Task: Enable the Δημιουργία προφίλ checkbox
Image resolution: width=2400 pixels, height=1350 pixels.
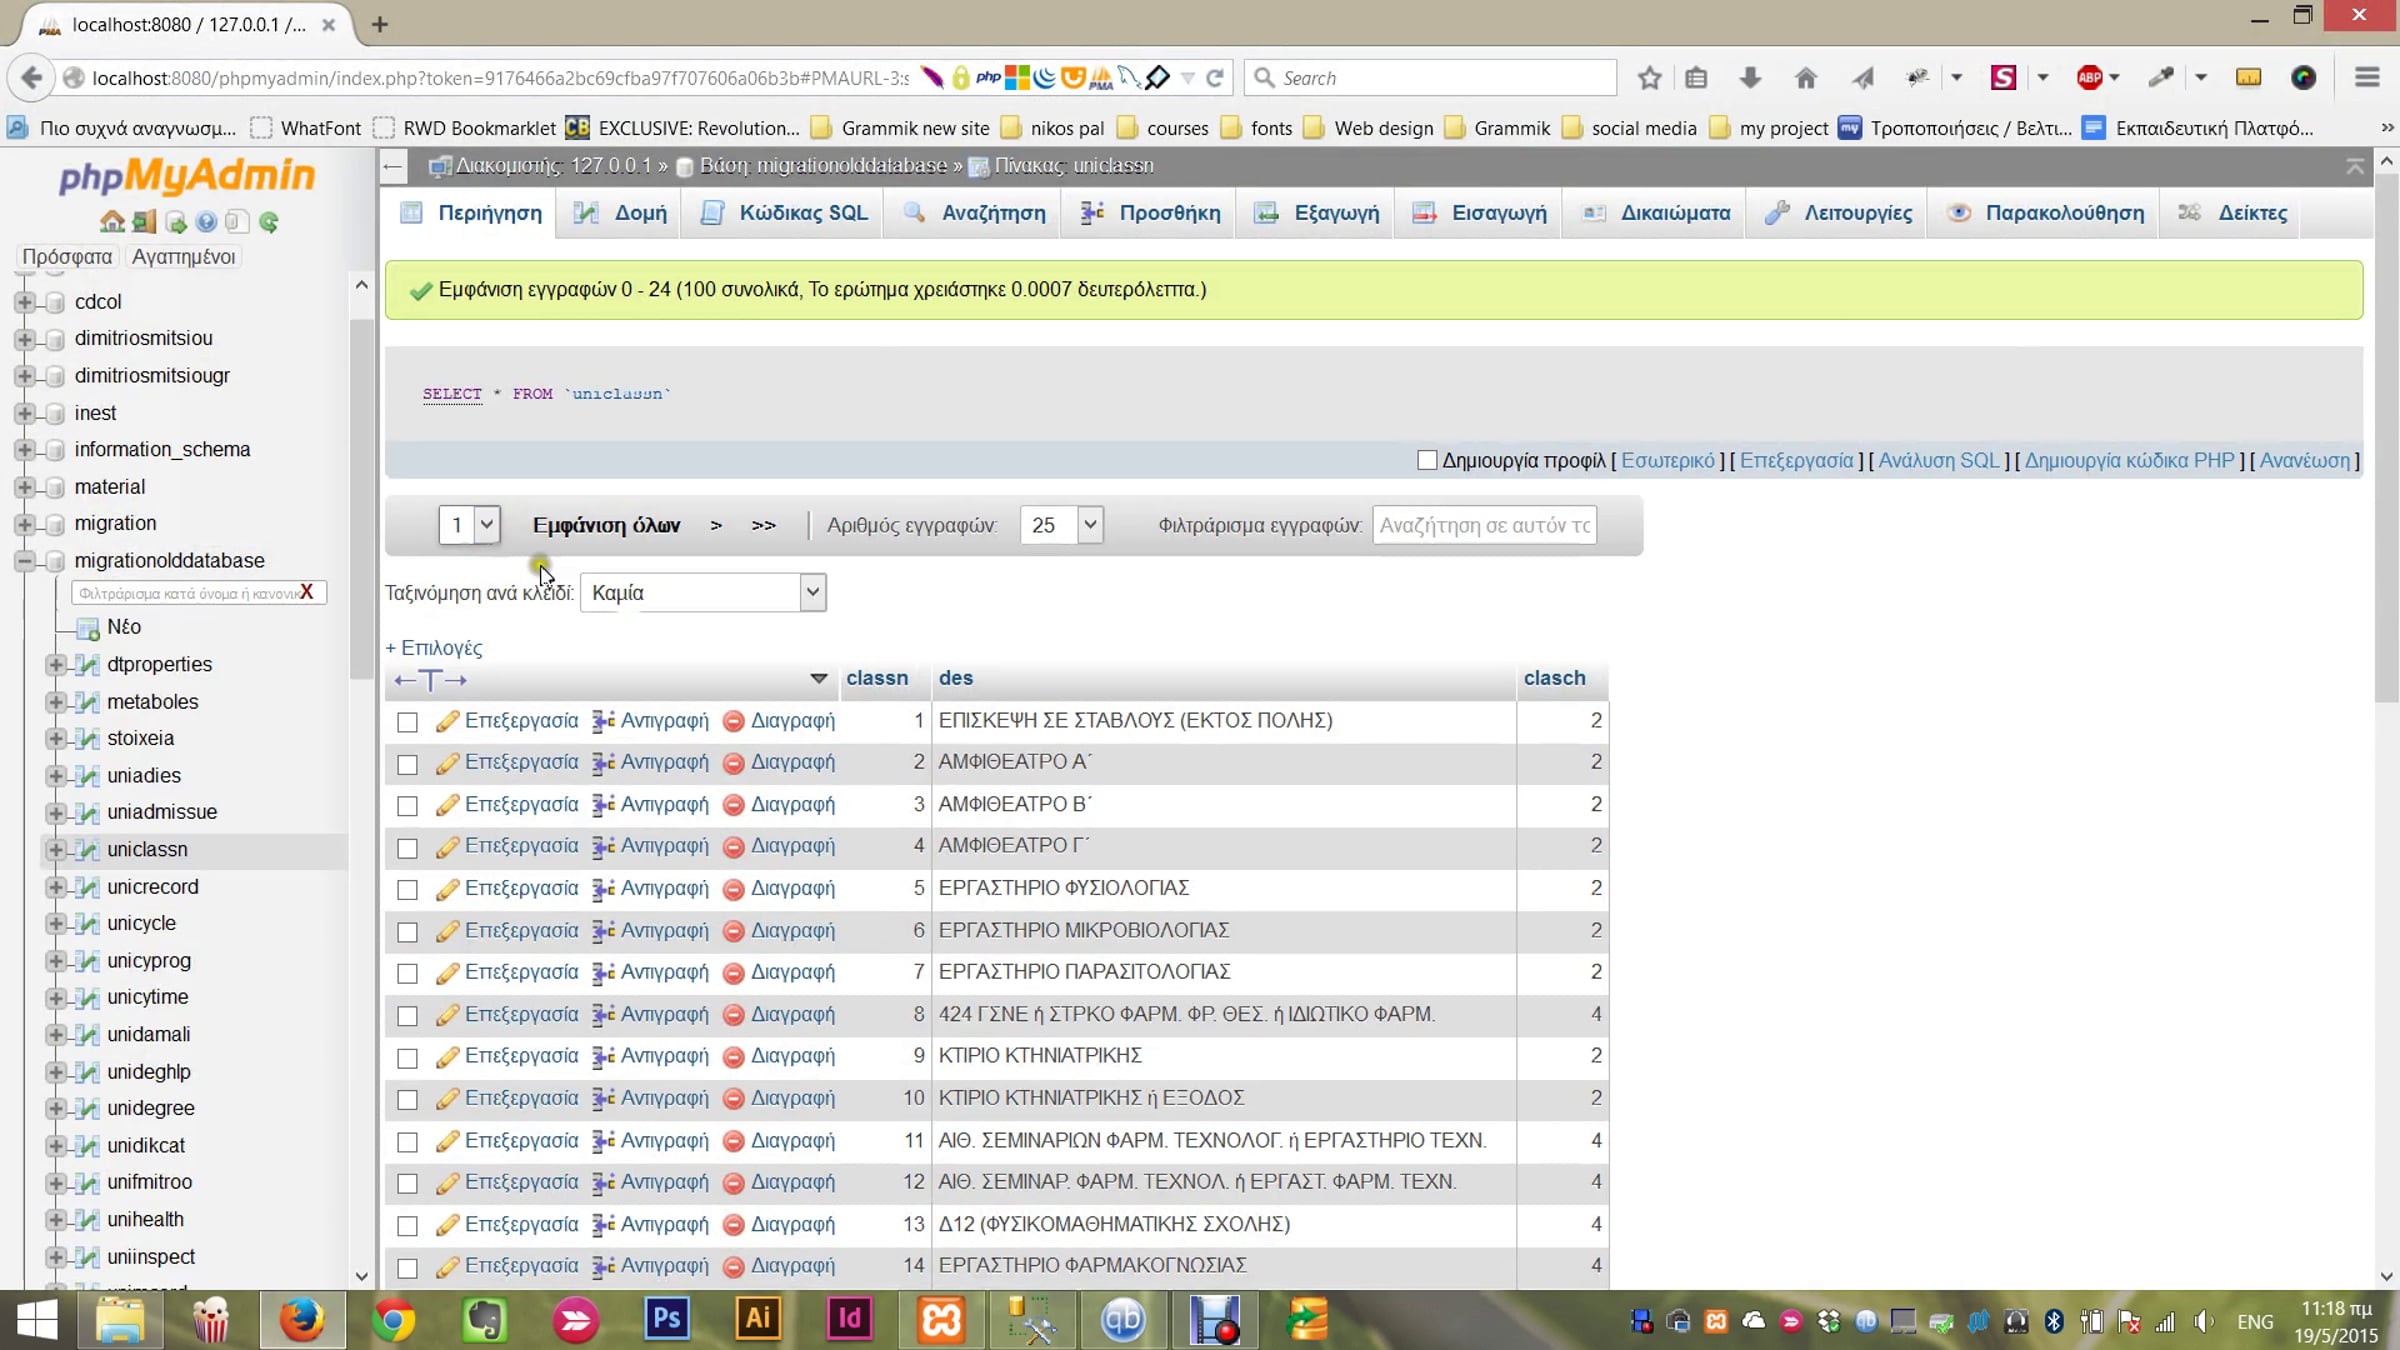Action: pyautogui.click(x=1427, y=460)
